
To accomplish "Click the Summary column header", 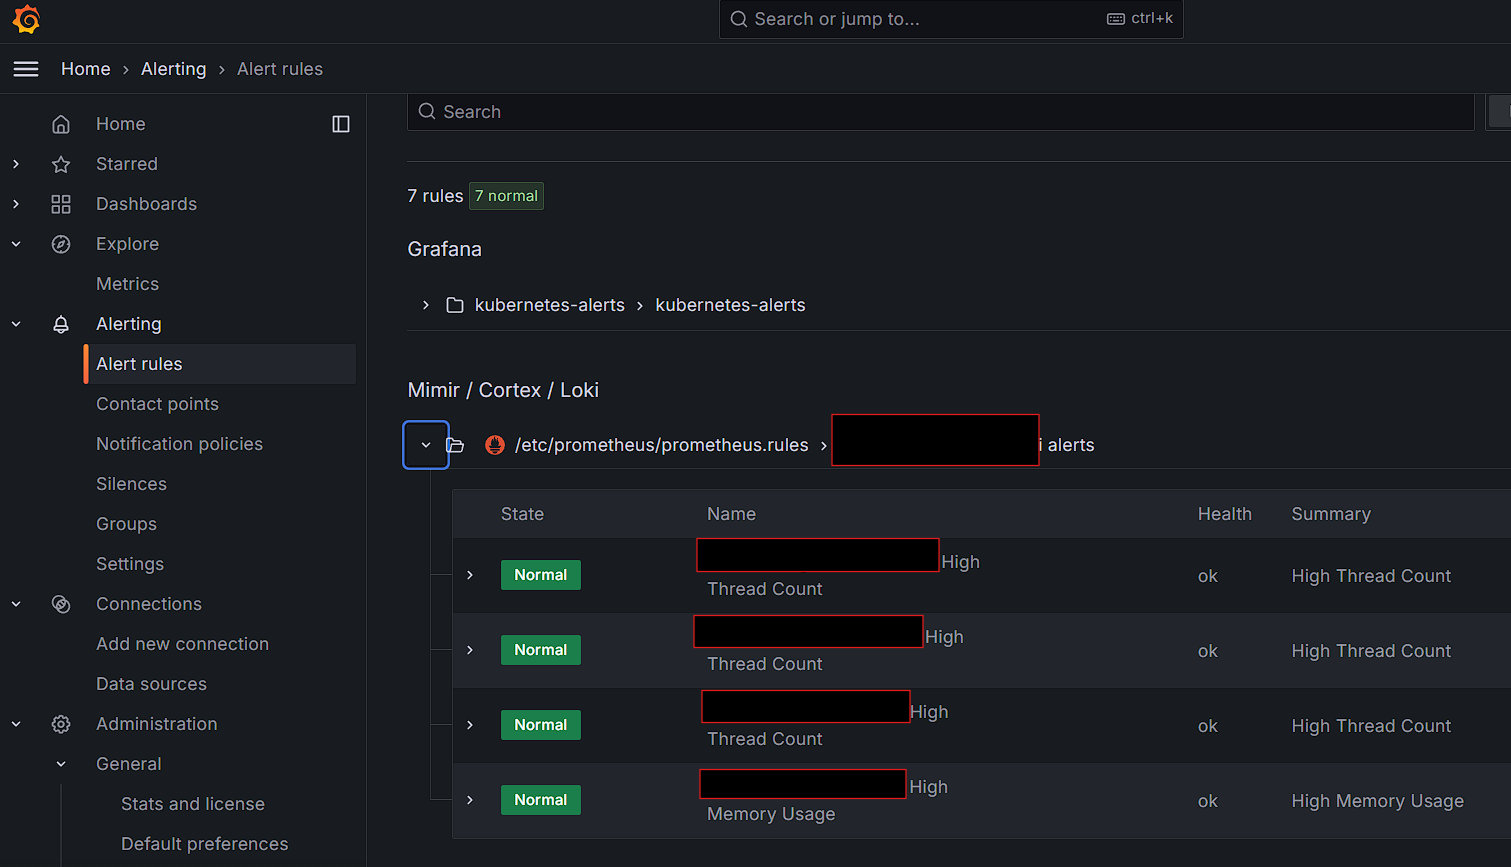I will coord(1331,514).
